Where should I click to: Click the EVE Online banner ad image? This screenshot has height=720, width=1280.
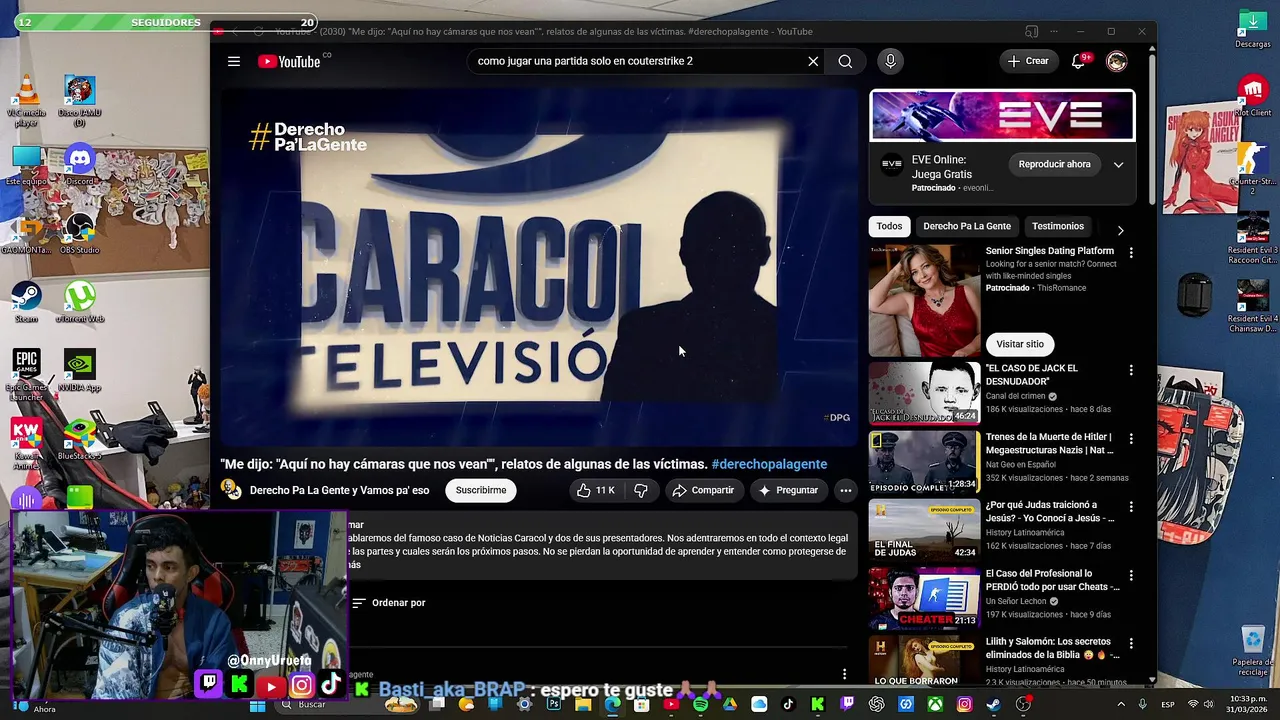(1002, 116)
